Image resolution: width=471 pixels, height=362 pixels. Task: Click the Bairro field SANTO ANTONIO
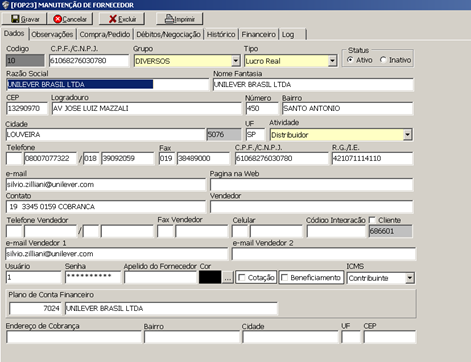(348, 108)
